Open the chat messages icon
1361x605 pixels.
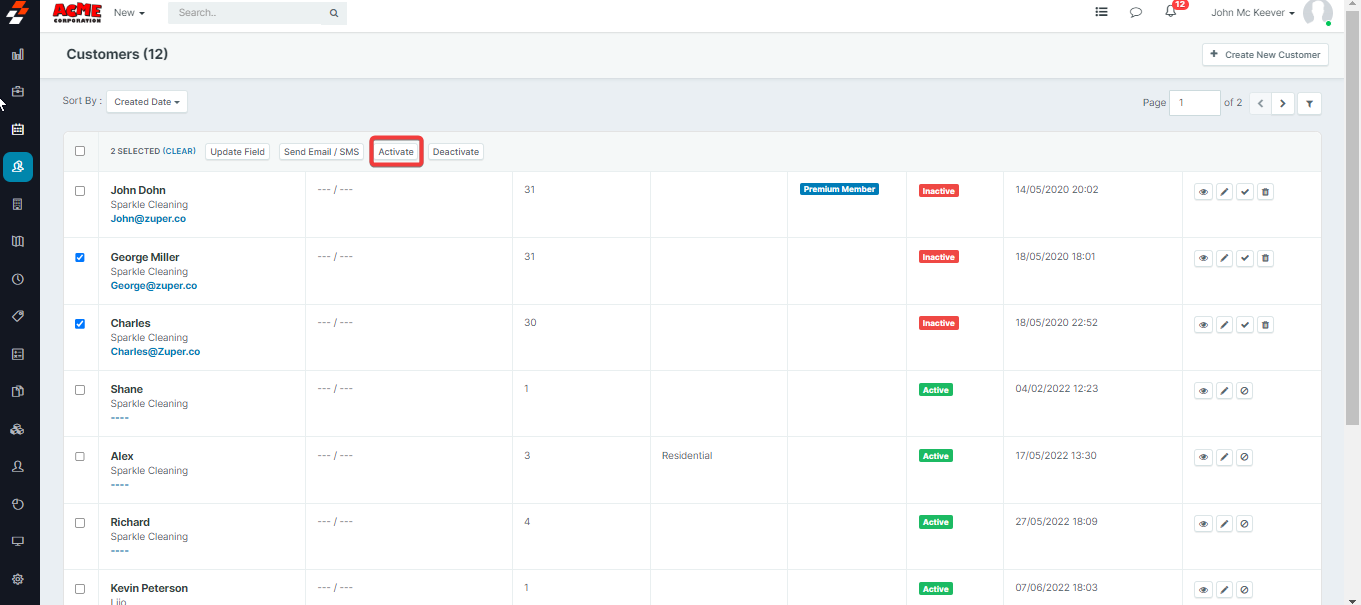coord(1136,13)
